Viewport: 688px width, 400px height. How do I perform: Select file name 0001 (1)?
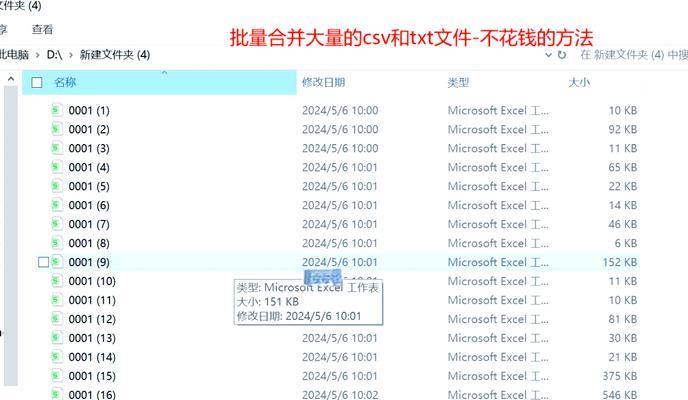pos(89,110)
